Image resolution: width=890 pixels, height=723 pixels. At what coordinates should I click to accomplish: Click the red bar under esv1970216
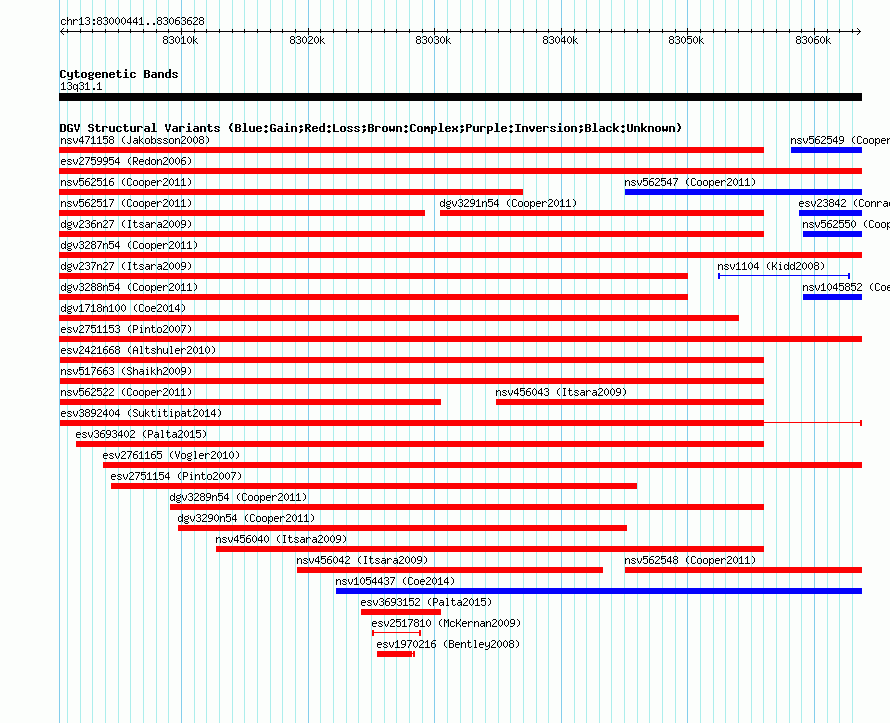pyautogui.click(x=396, y=654)
